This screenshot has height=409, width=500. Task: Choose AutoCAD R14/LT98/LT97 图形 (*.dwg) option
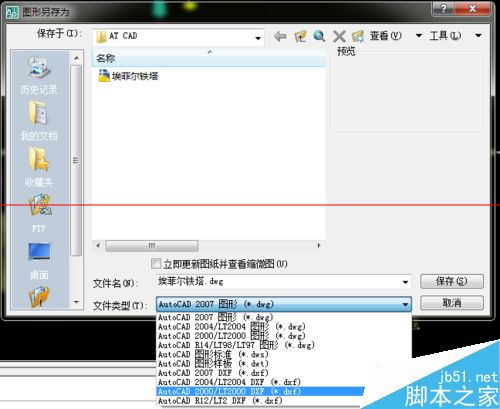pyautogui.click(x=284, y=345)
